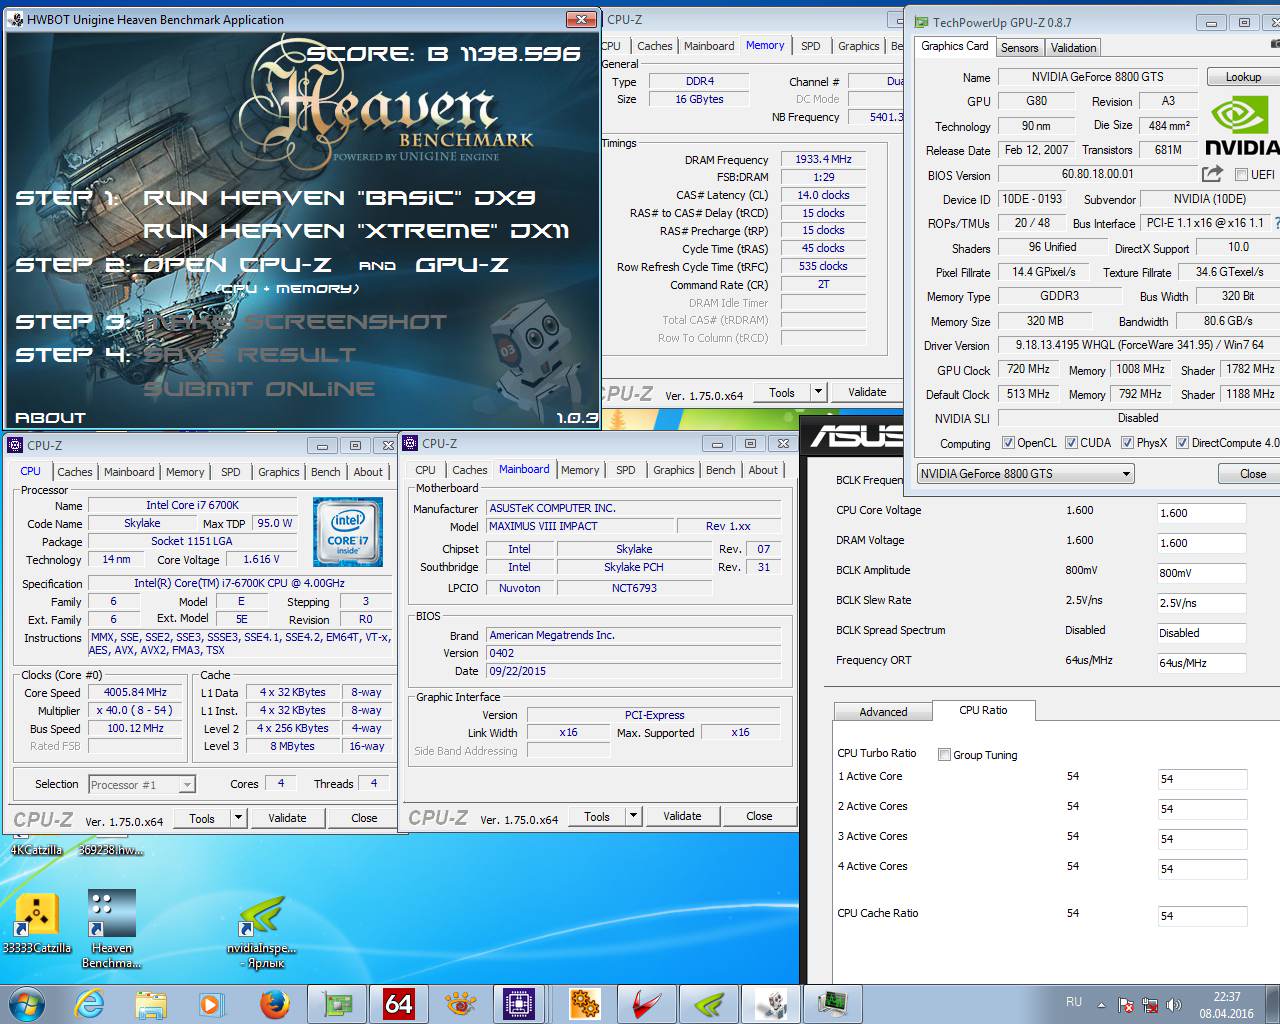1280x1024 pixels.
Task: Switch to CPU-Z purple chip taskbar icon
Action: 520,1003
